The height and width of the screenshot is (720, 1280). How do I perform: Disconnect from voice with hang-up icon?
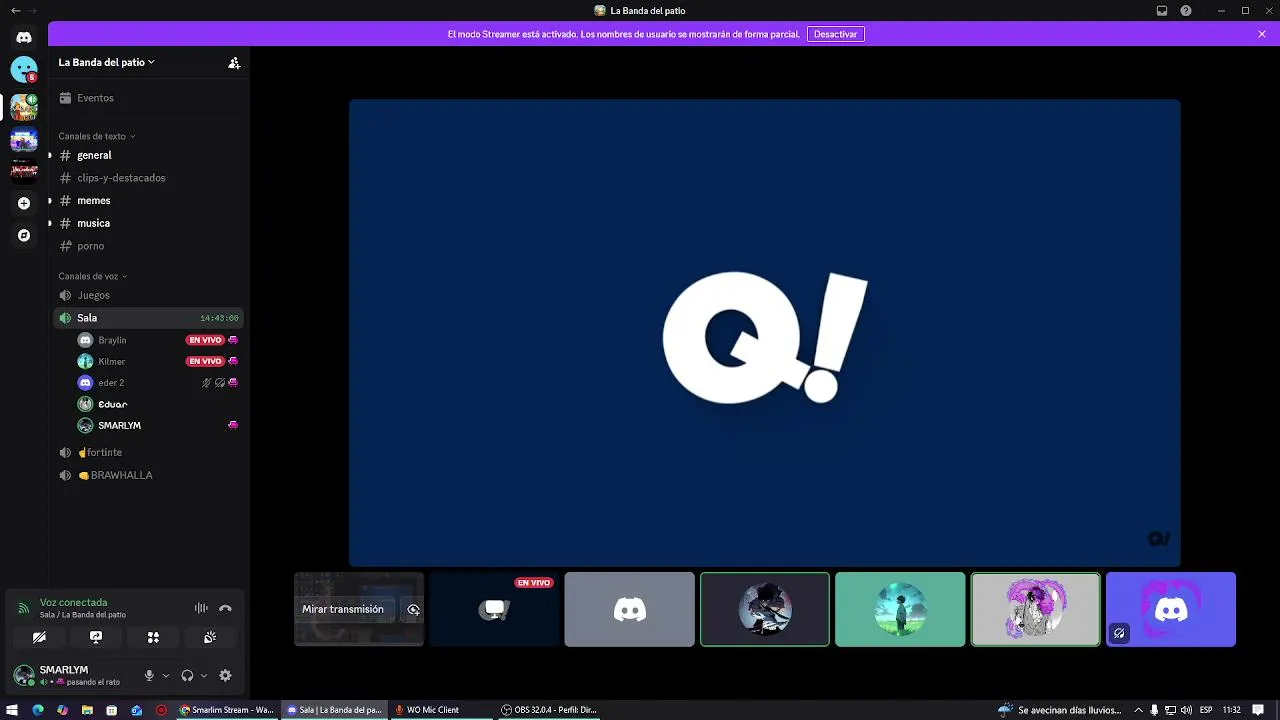[x=225, y=608]
